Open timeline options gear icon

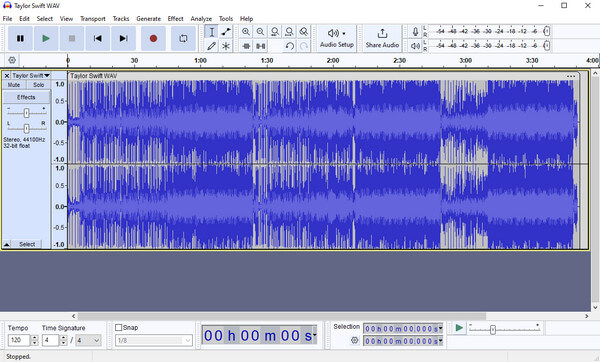coord(12,60)
